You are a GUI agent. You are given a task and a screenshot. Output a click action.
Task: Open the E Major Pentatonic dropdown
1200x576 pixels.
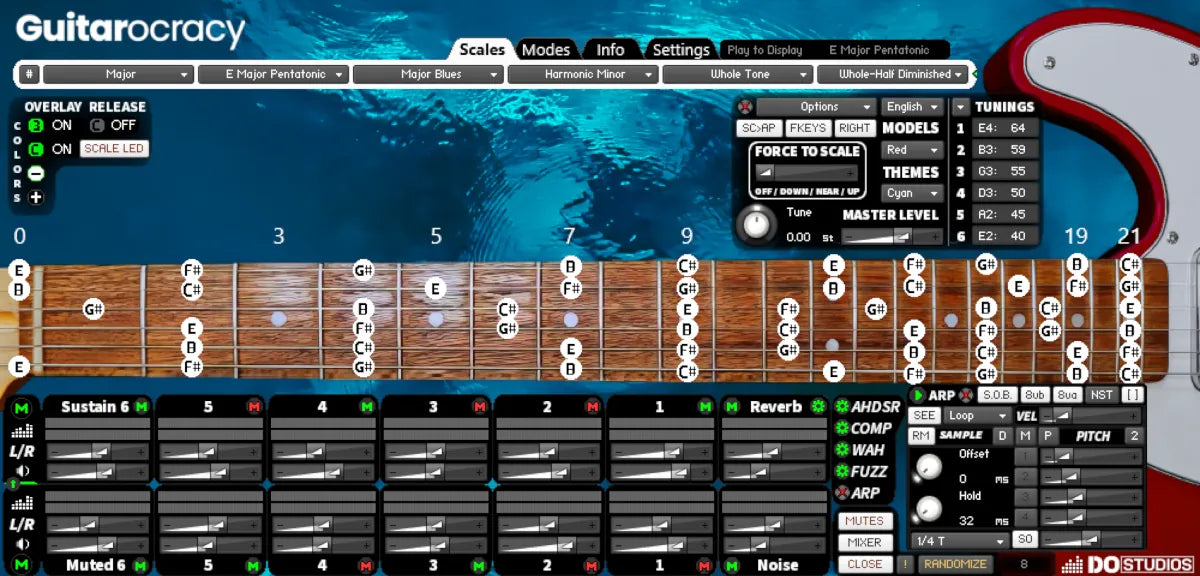tap(273, 74)
